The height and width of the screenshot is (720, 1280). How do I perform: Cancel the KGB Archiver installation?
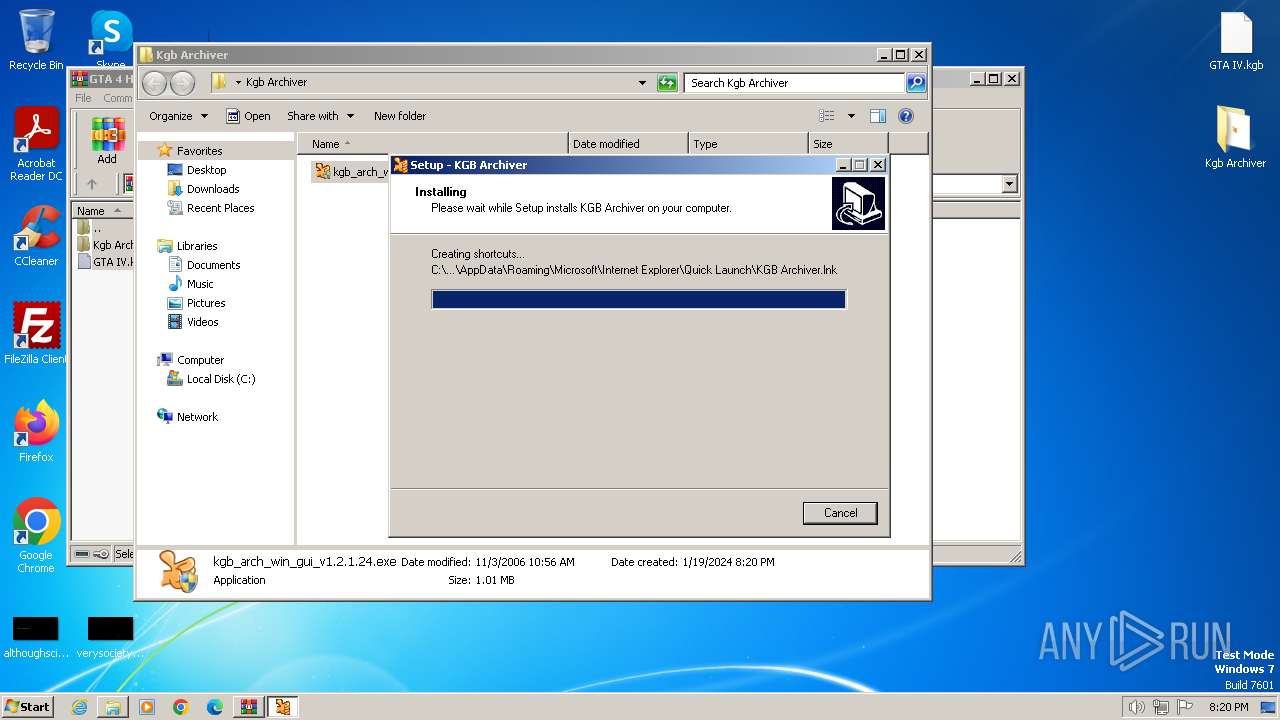pyautogui.click(x=840, y=513)
